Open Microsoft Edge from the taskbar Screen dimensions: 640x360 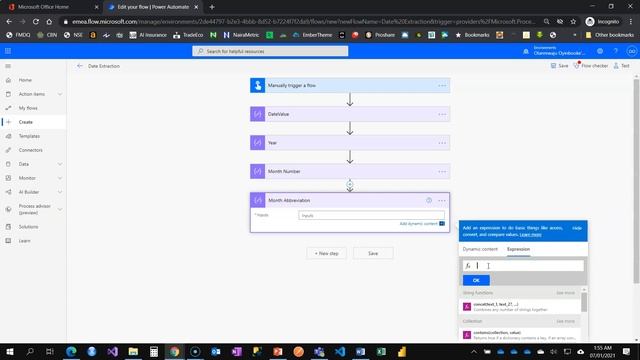pos(71,351)
